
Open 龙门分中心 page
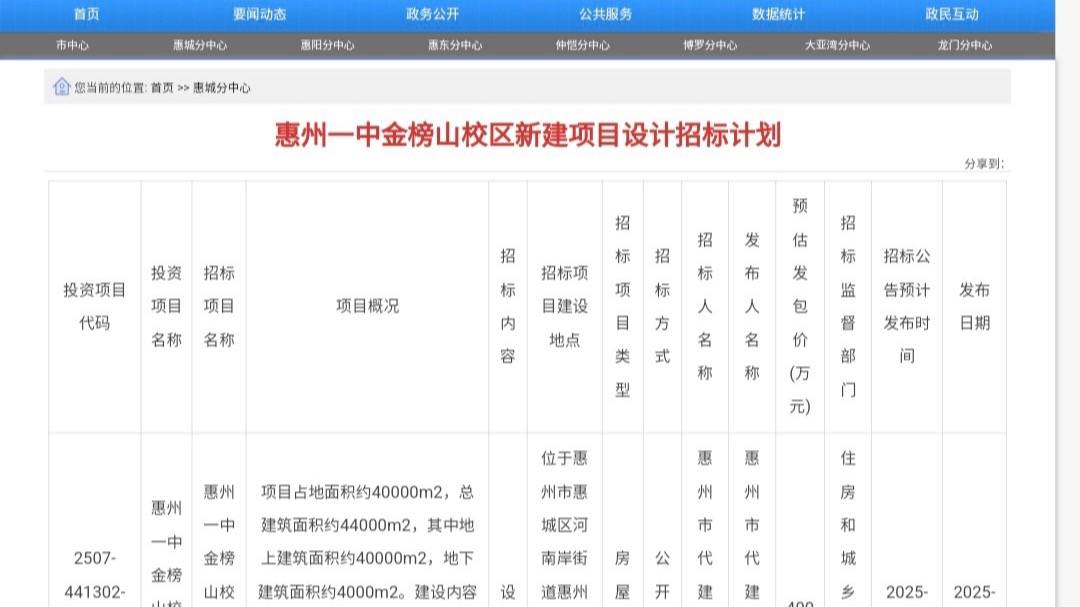coord(964,45)
